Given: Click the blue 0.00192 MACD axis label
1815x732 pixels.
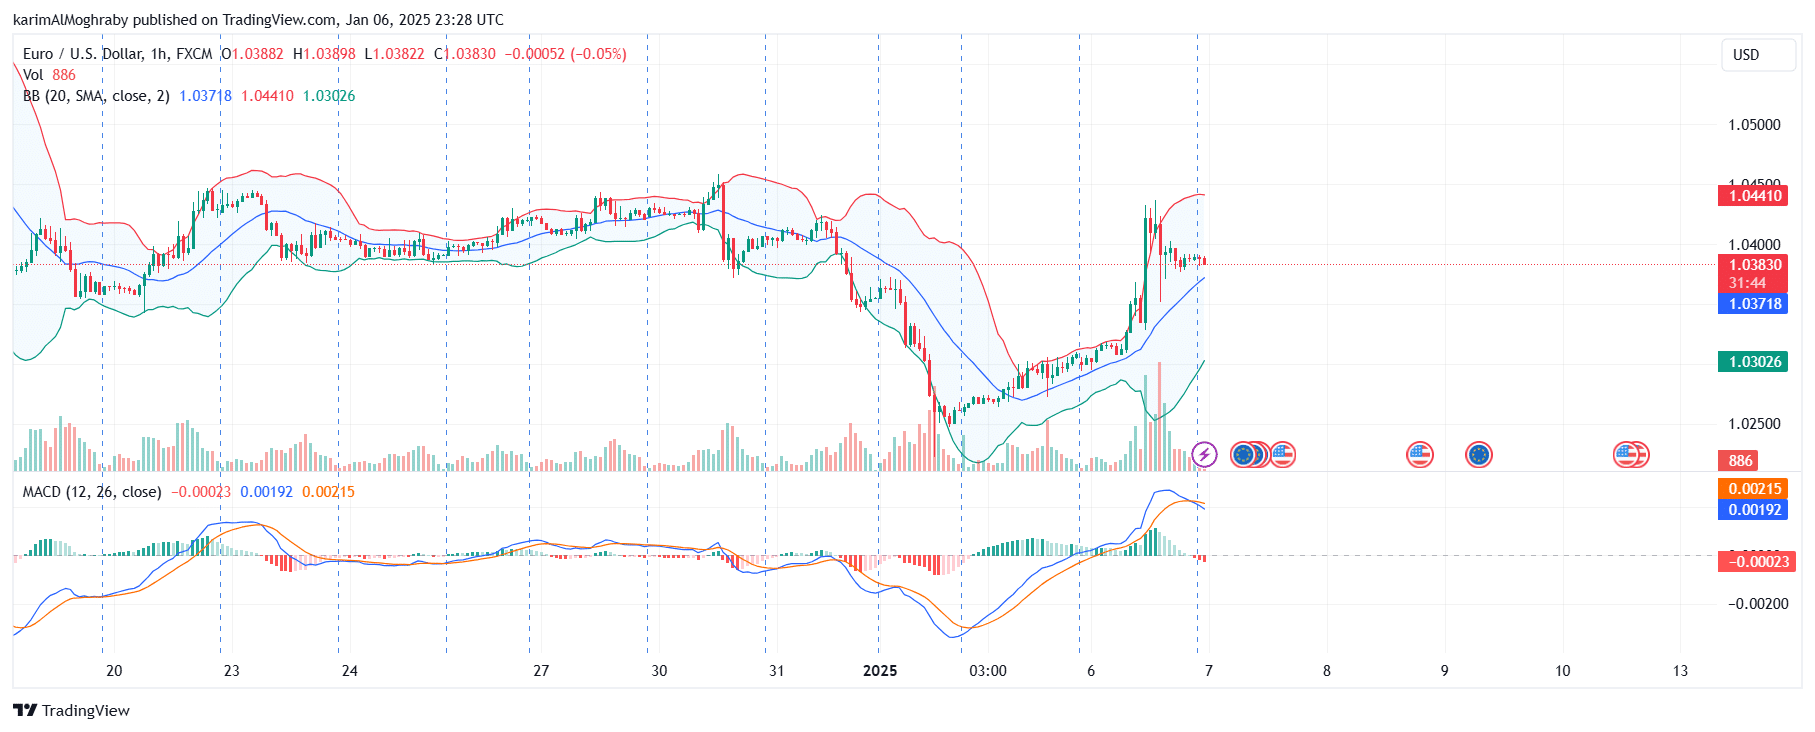Looking at the screenshot, I should (1752, 510).
